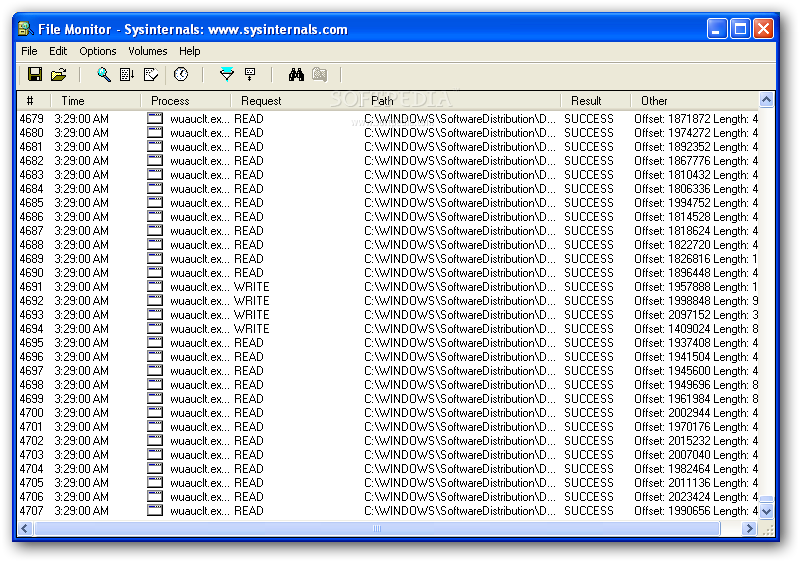Click 'Offset: 1826816' cell in row 4689
800x562 pixels.
coord(696,259)
